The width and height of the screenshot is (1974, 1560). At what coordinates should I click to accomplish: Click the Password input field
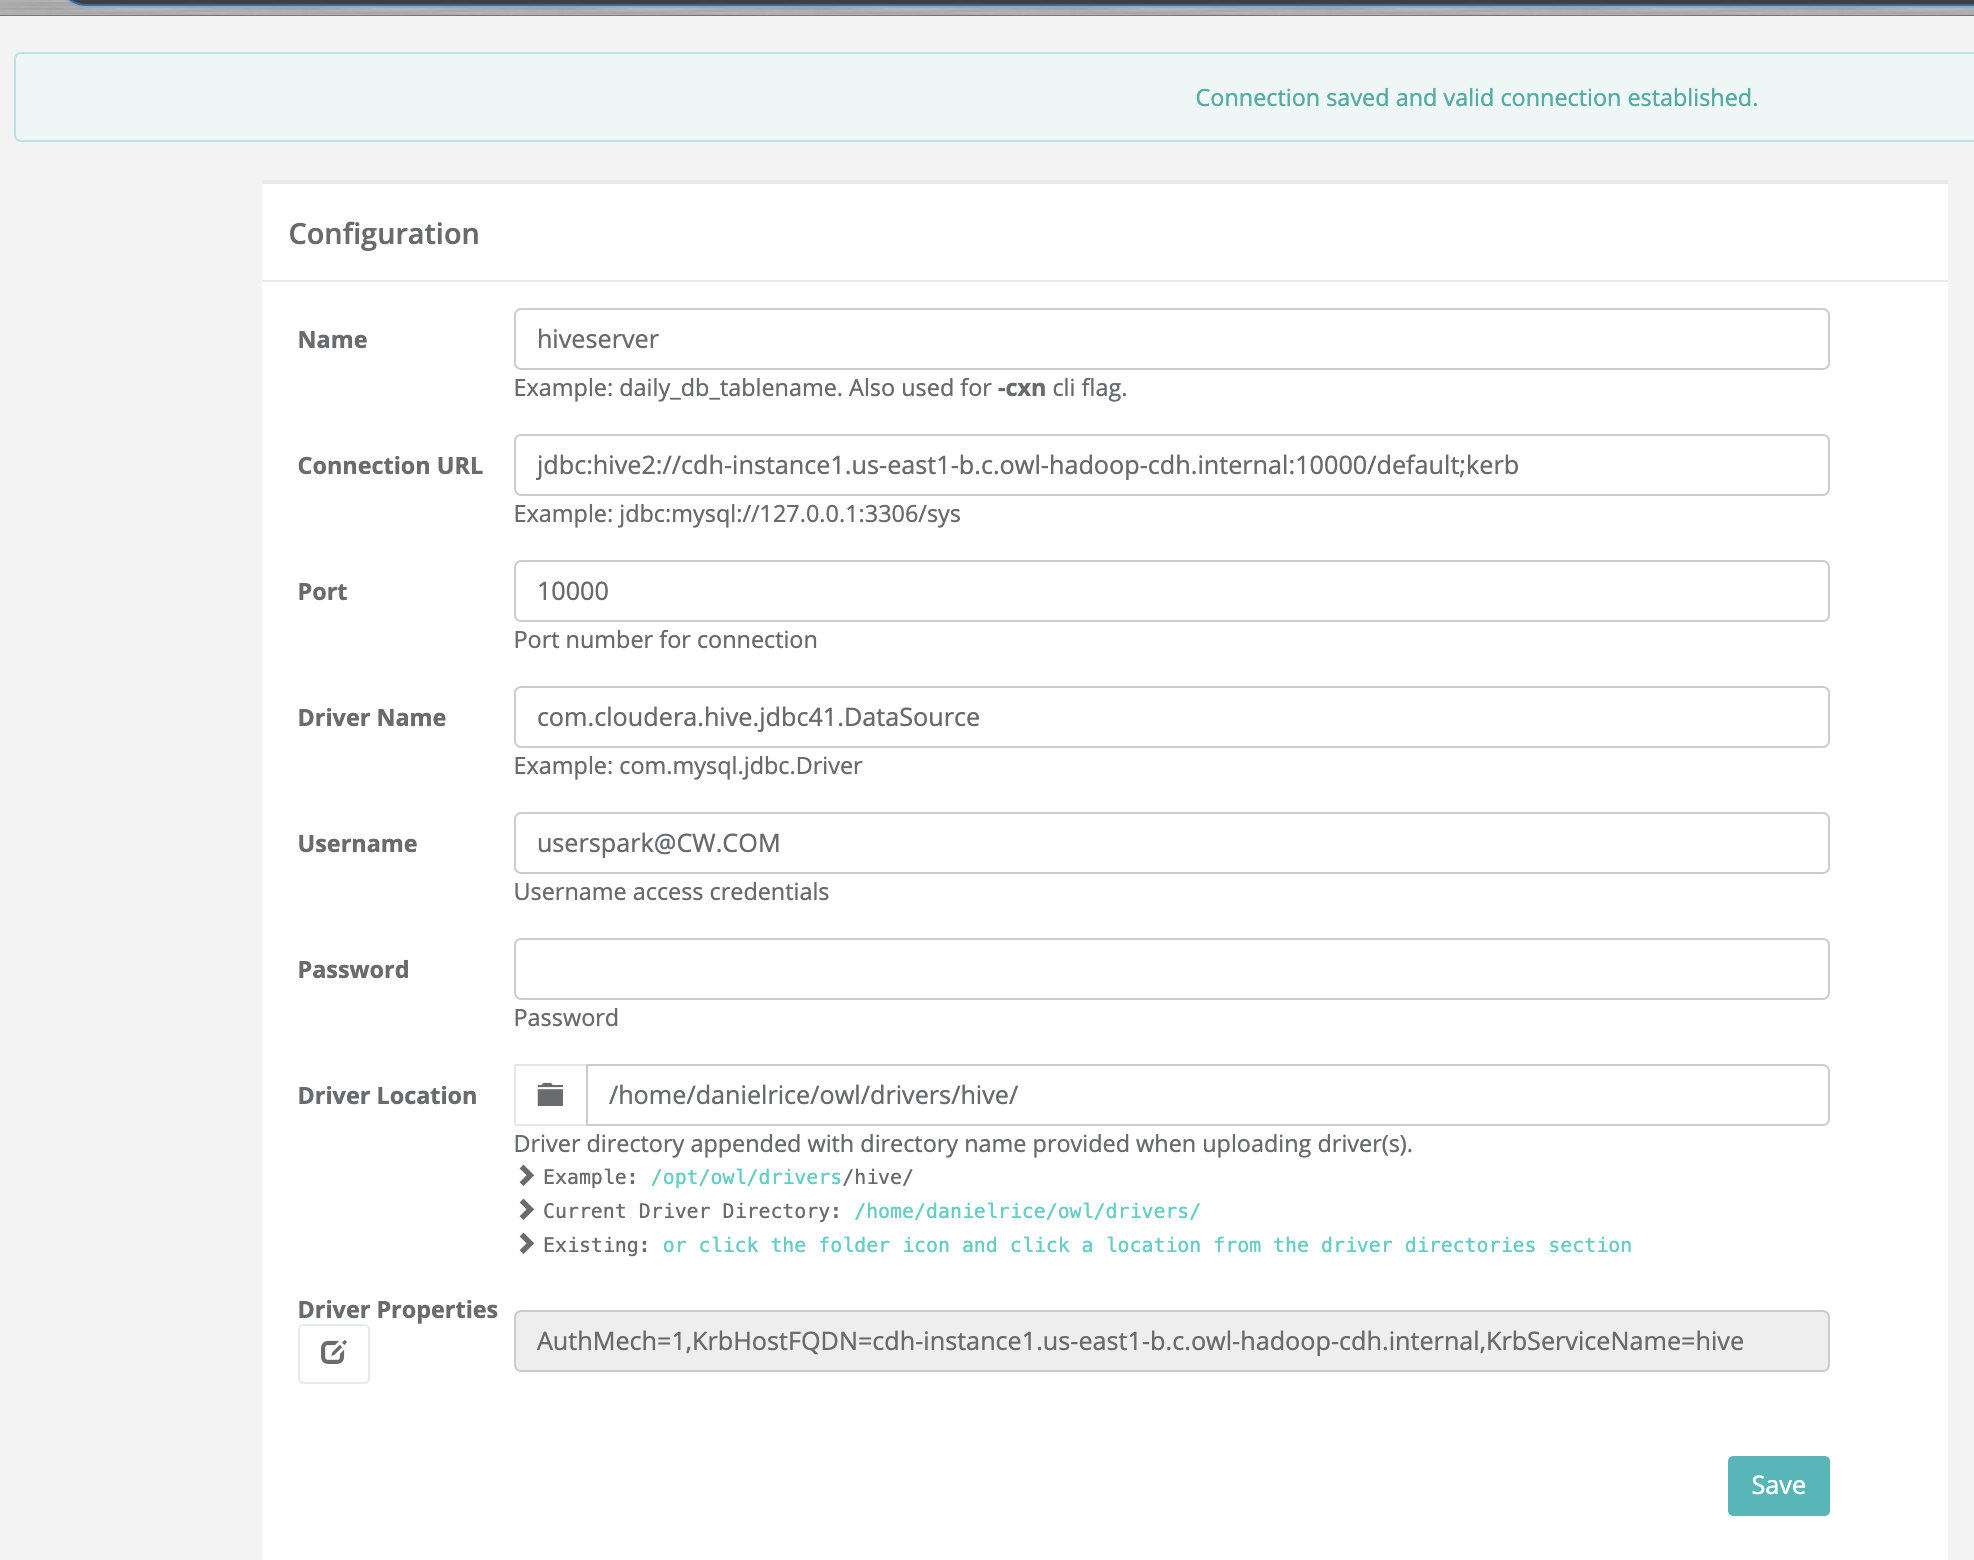click(1171, 967)
